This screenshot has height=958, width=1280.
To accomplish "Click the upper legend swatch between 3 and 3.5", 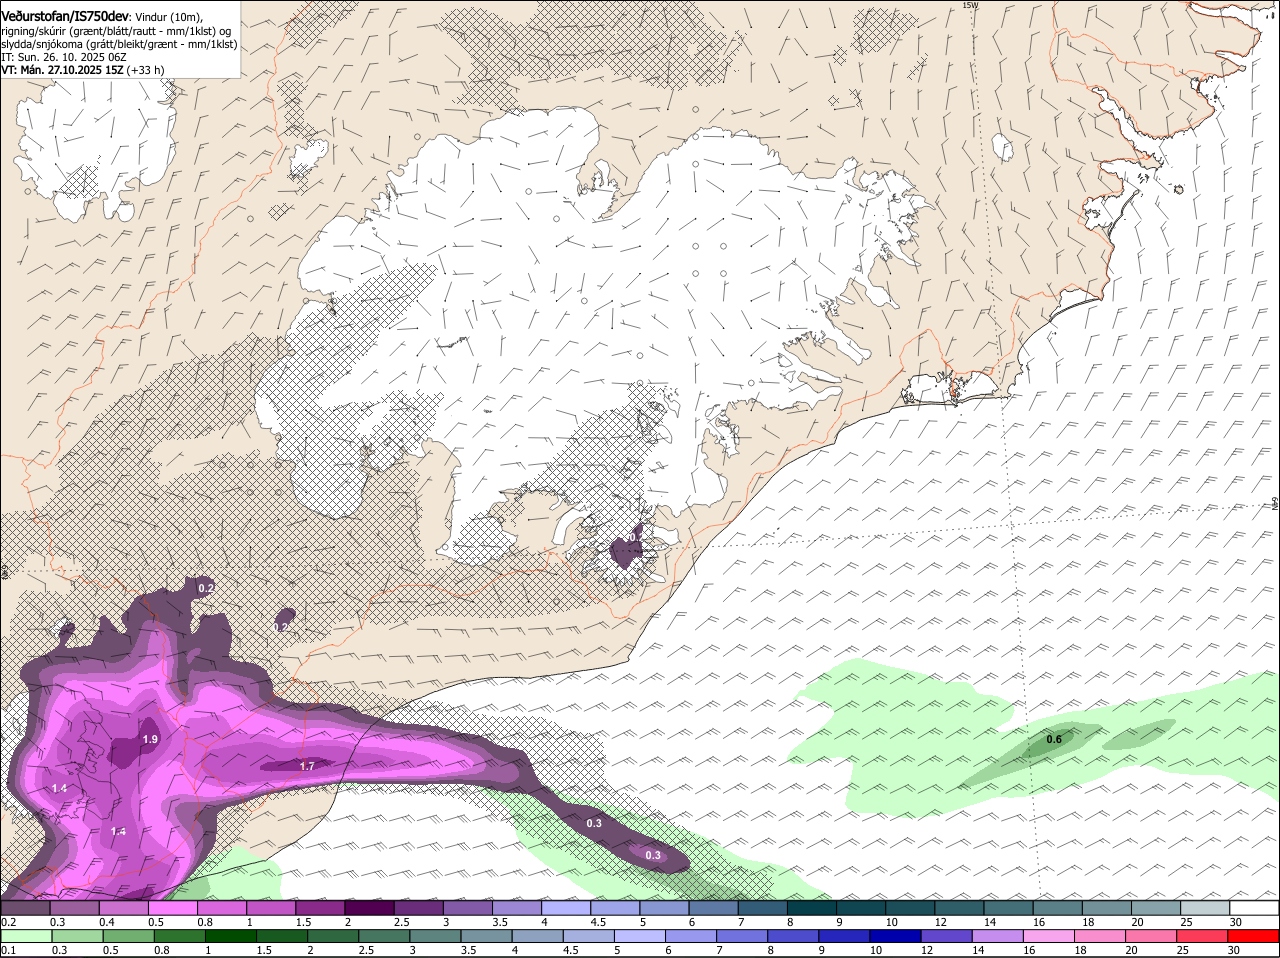I will click(467, 907).
